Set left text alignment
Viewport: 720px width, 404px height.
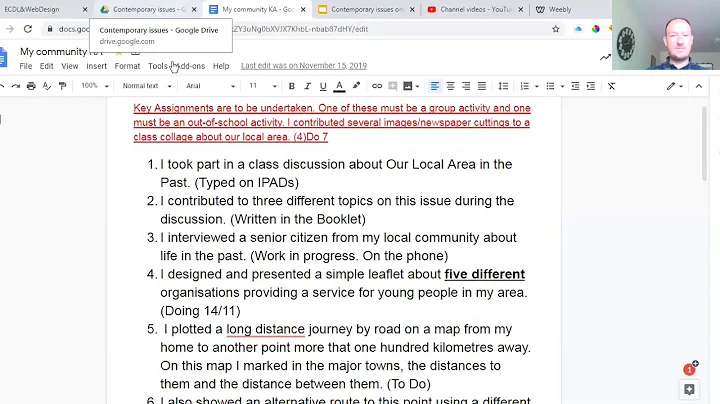pyautogui.click(x=434, y=86)
